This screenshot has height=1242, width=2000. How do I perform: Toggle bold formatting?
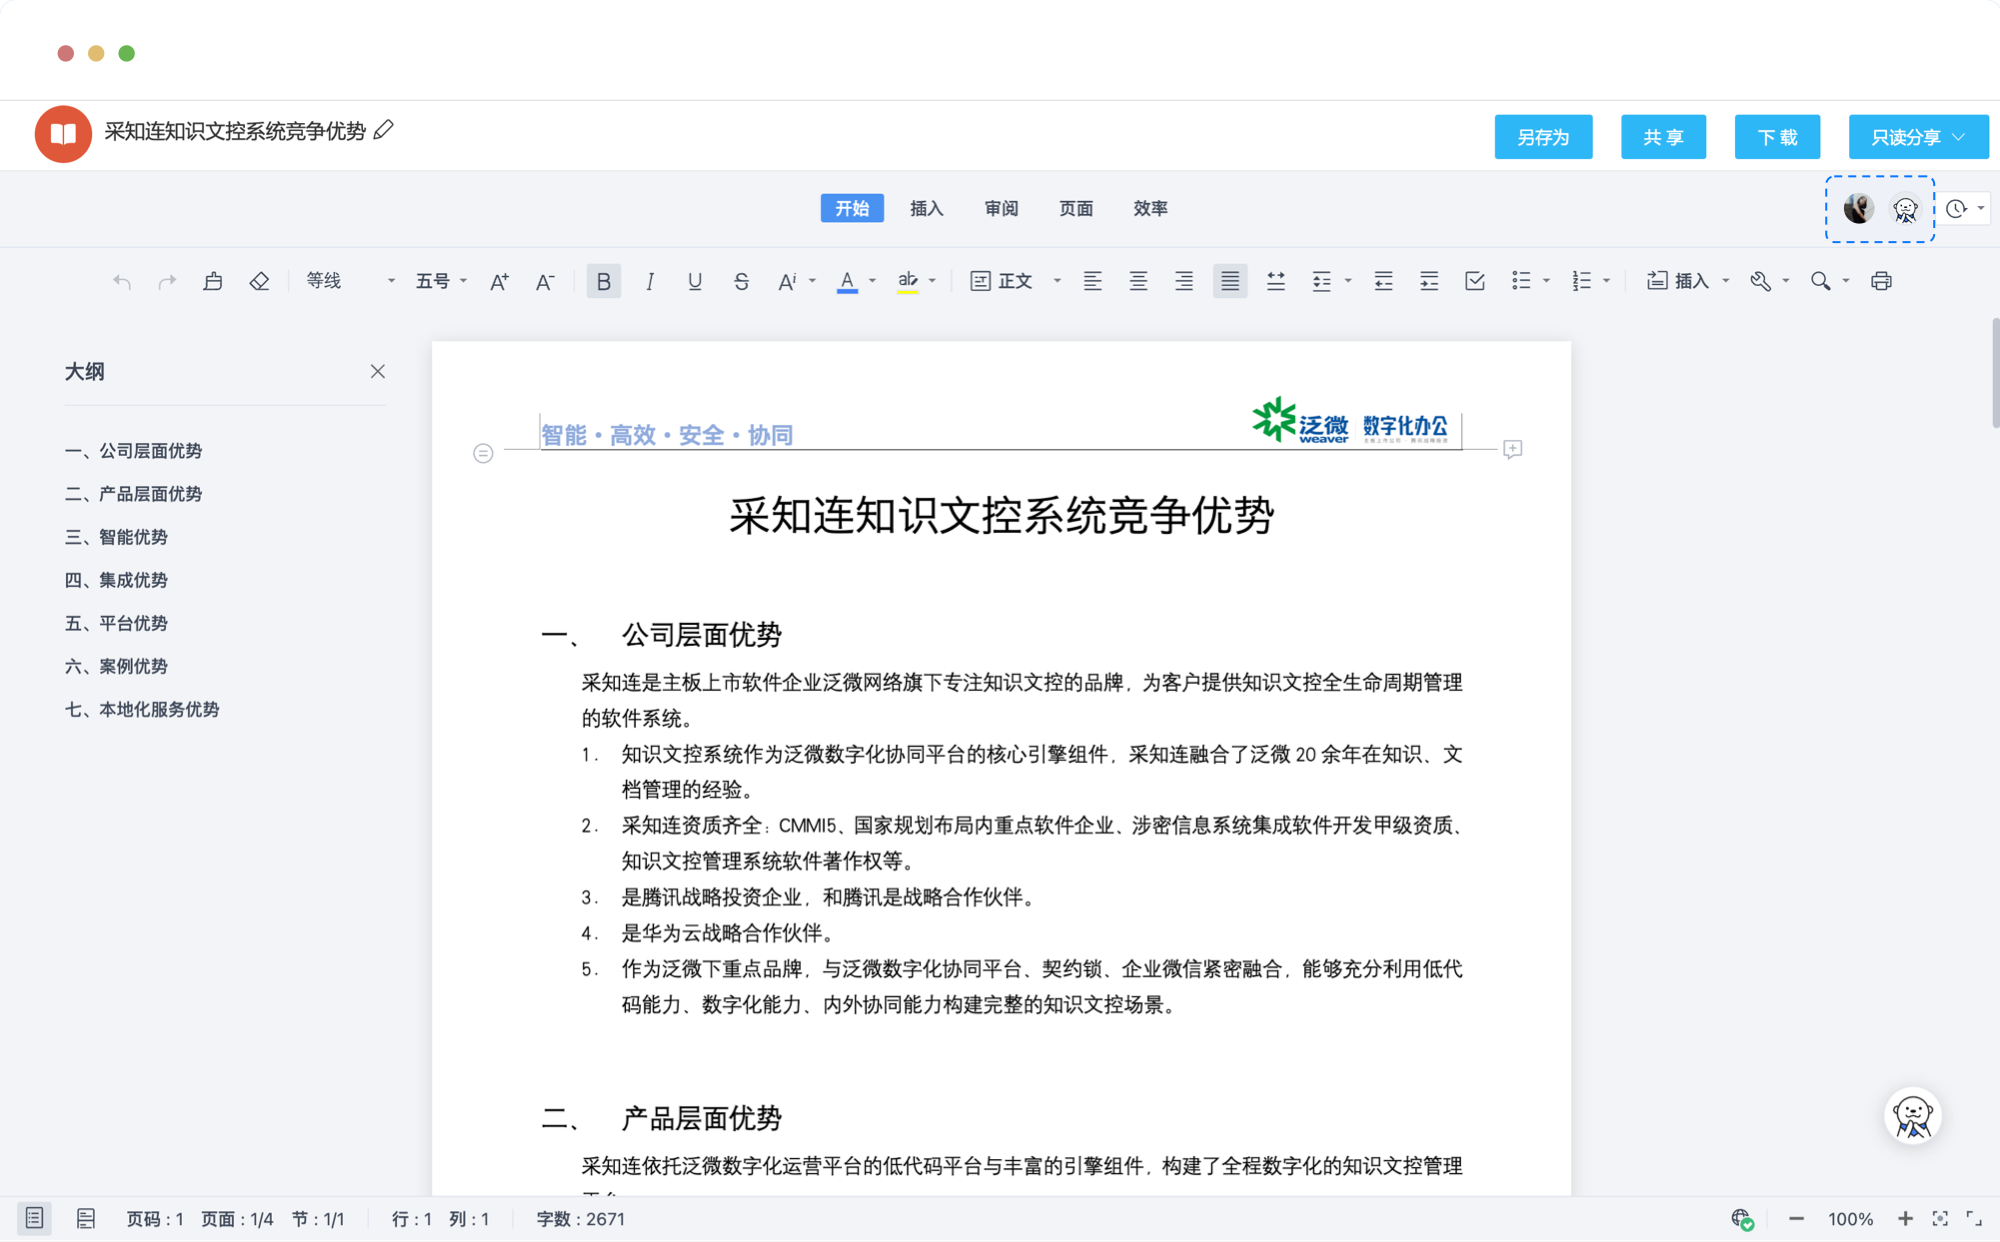click(603, 282)
